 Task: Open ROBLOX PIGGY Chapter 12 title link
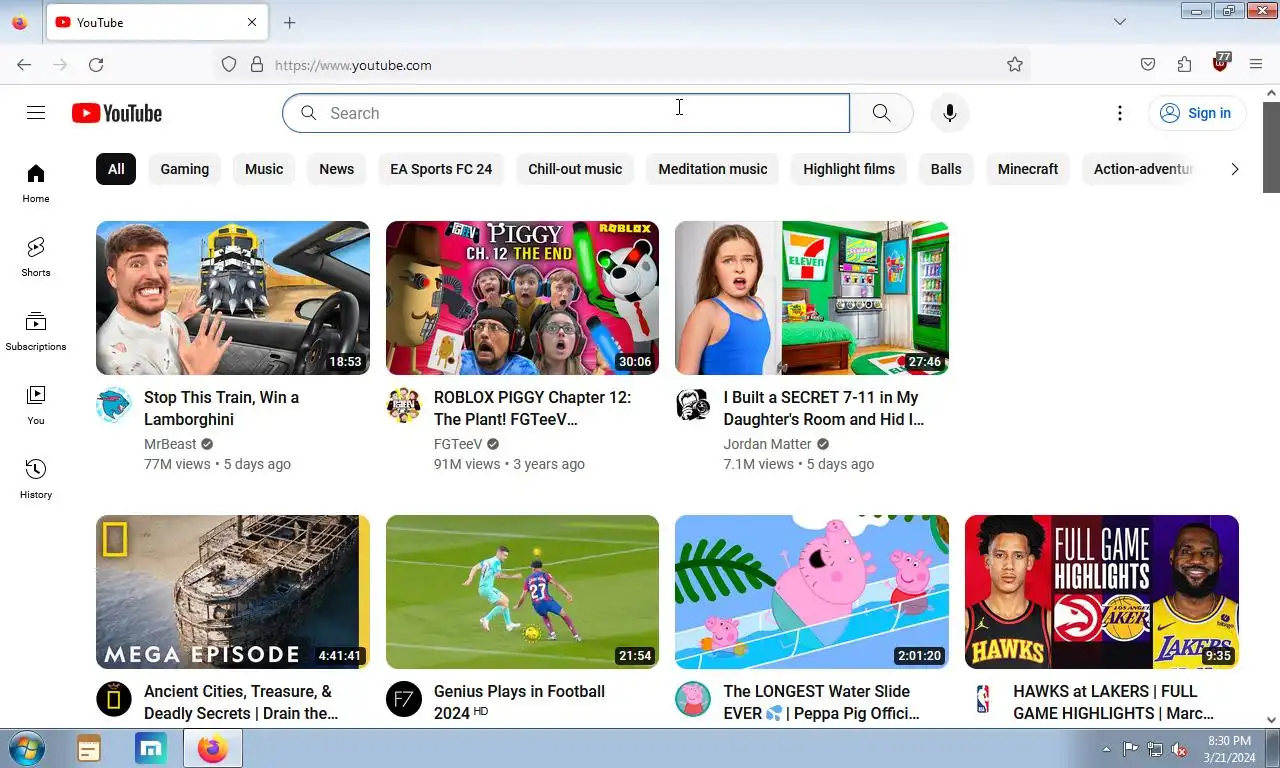click(532, 408)
